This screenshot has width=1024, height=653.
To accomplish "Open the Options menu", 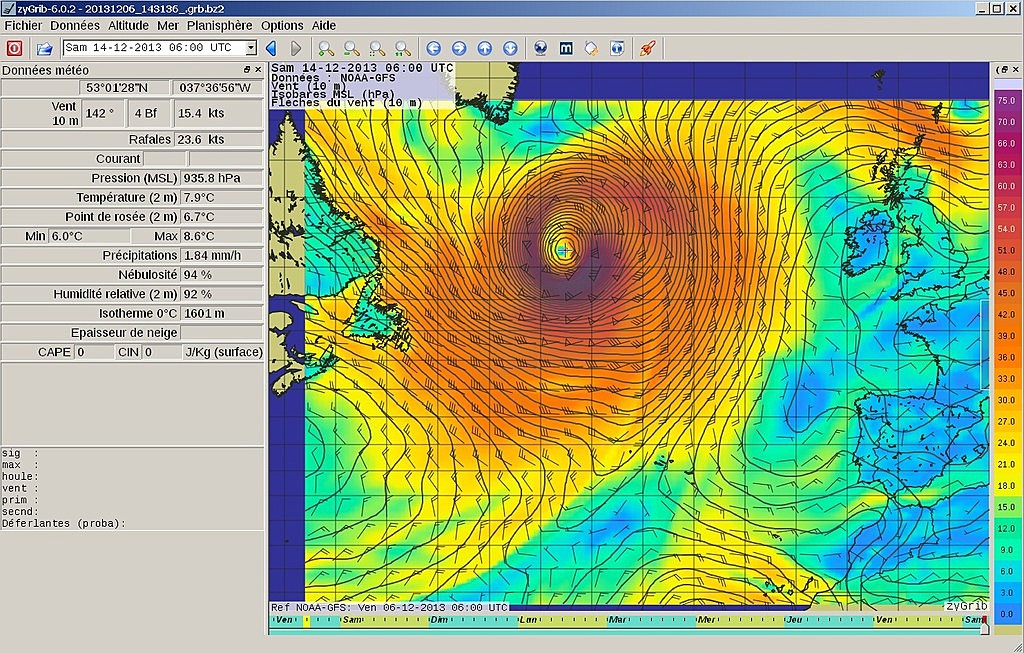I will coord(282,25).
